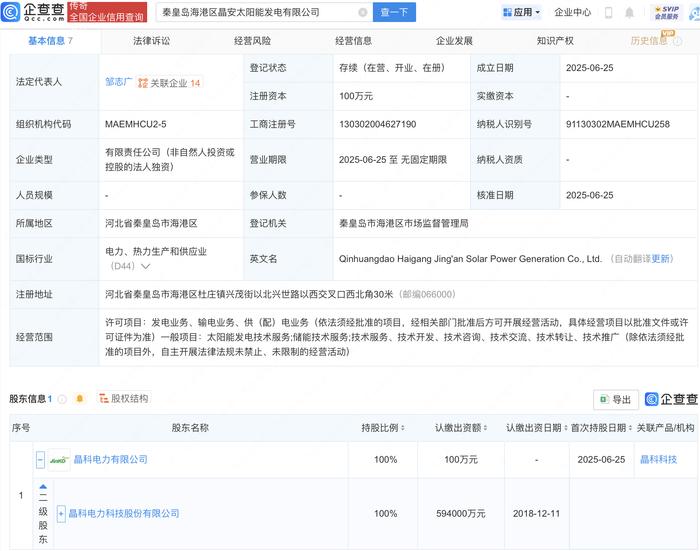
Task: Click the 查一下 search button
Action: 394,12
